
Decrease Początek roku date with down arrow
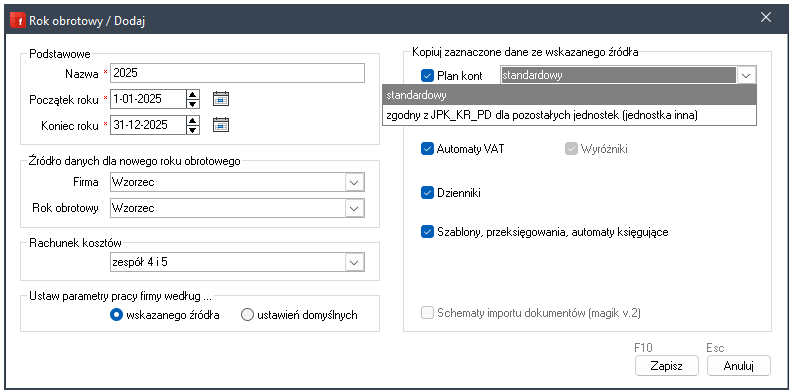[x=192, y=104]
